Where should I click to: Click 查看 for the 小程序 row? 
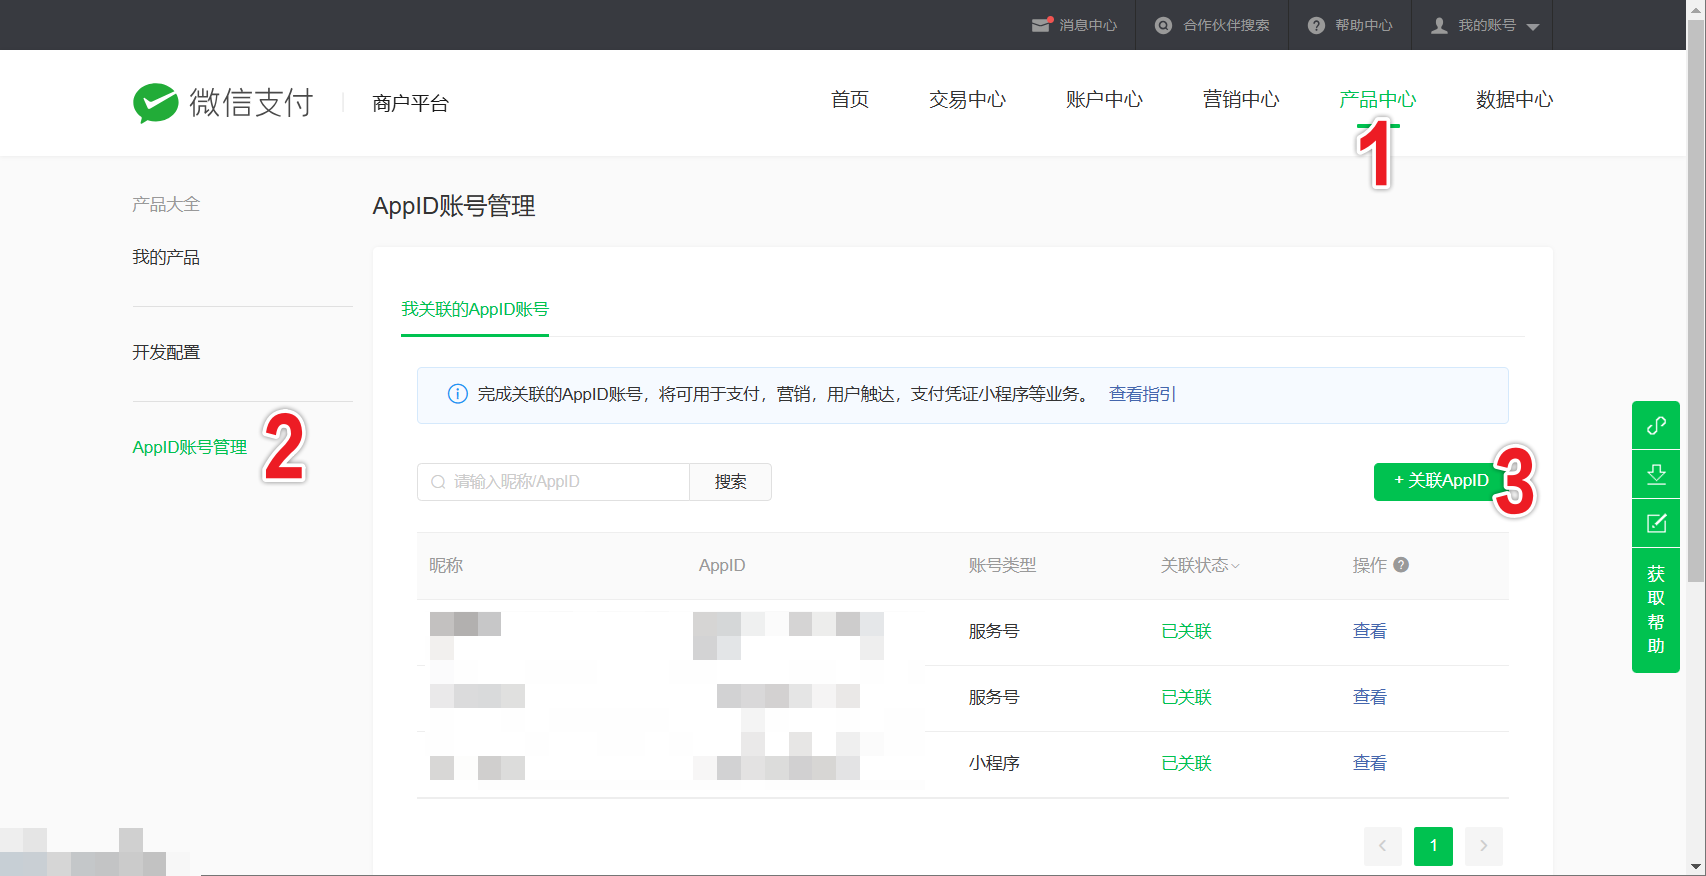pyautogui.click(x=1370, y=763)
